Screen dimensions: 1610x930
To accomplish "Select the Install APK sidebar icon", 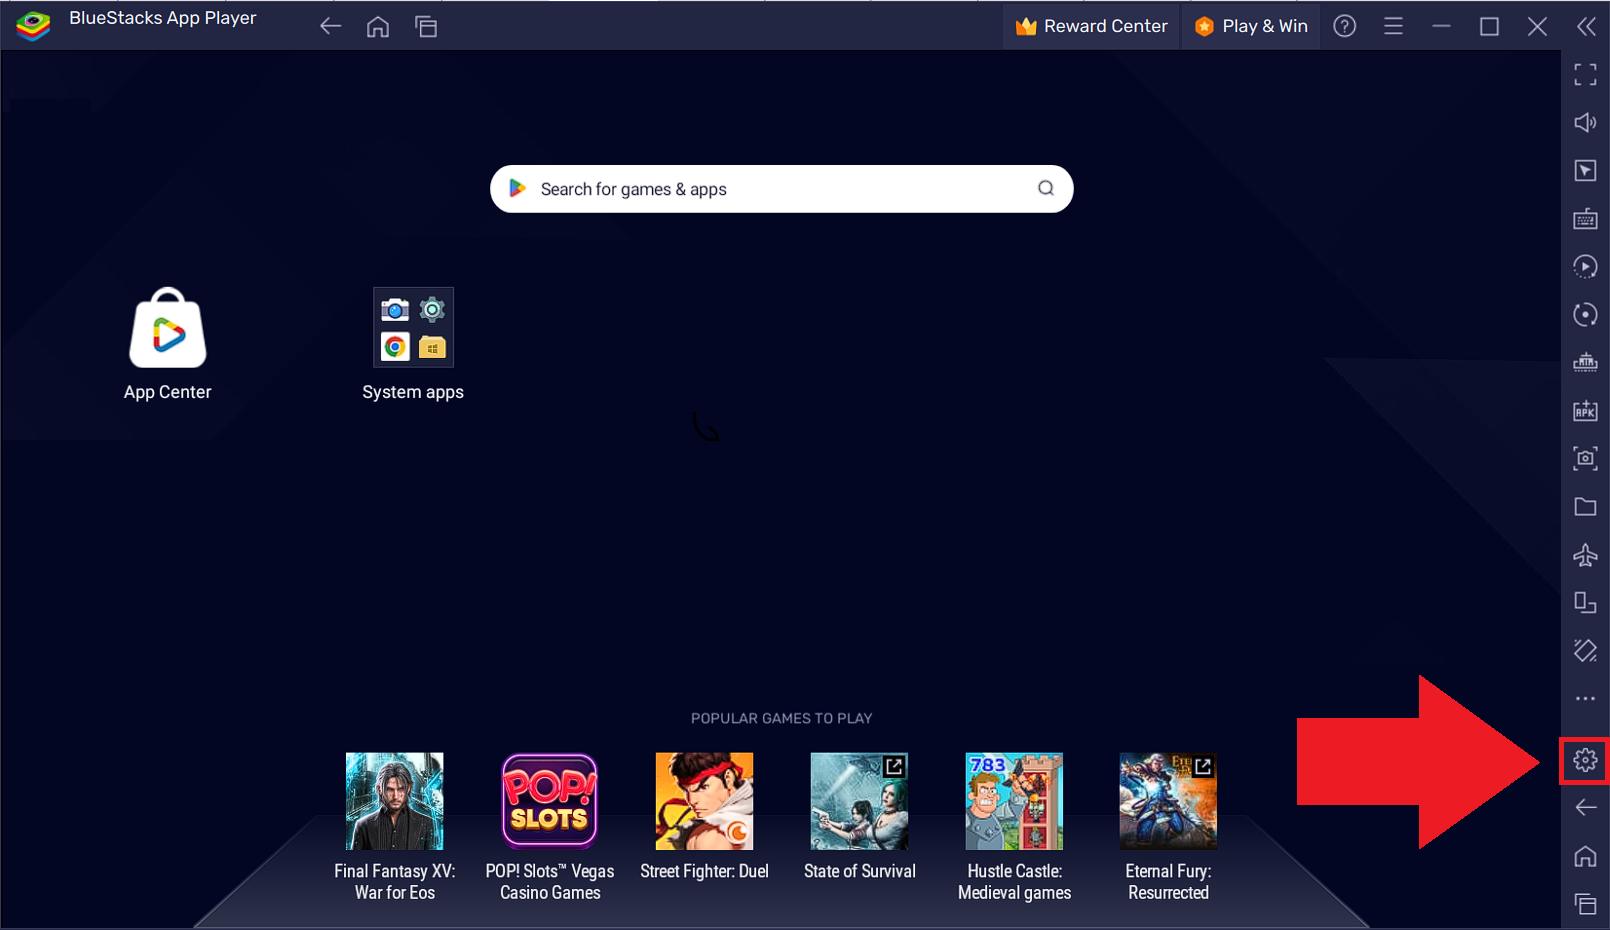I will pyautogui.click(x=1585, y=410).
